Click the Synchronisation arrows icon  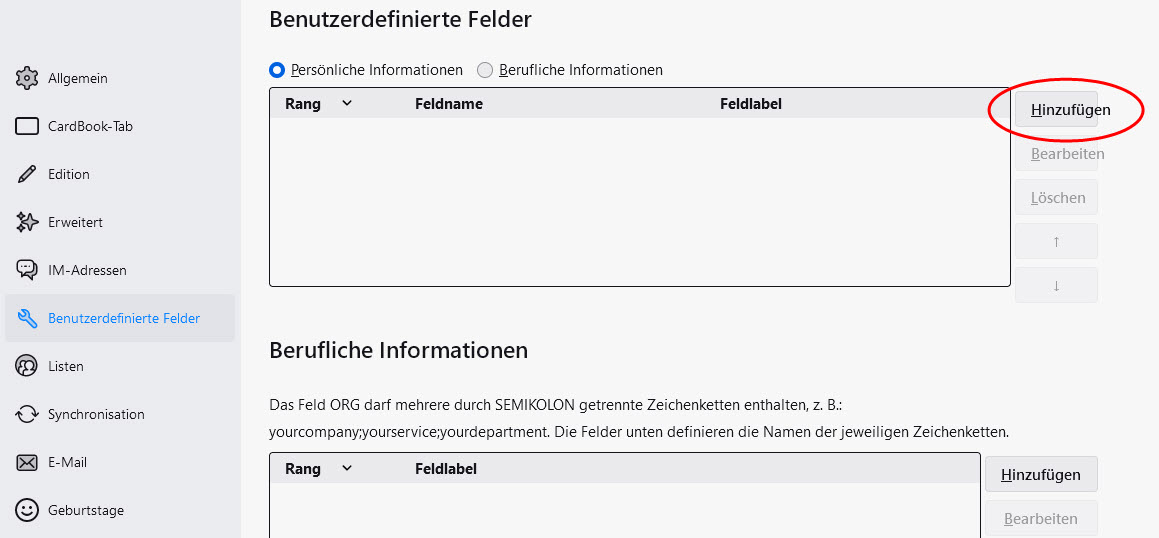coord(27,414)
